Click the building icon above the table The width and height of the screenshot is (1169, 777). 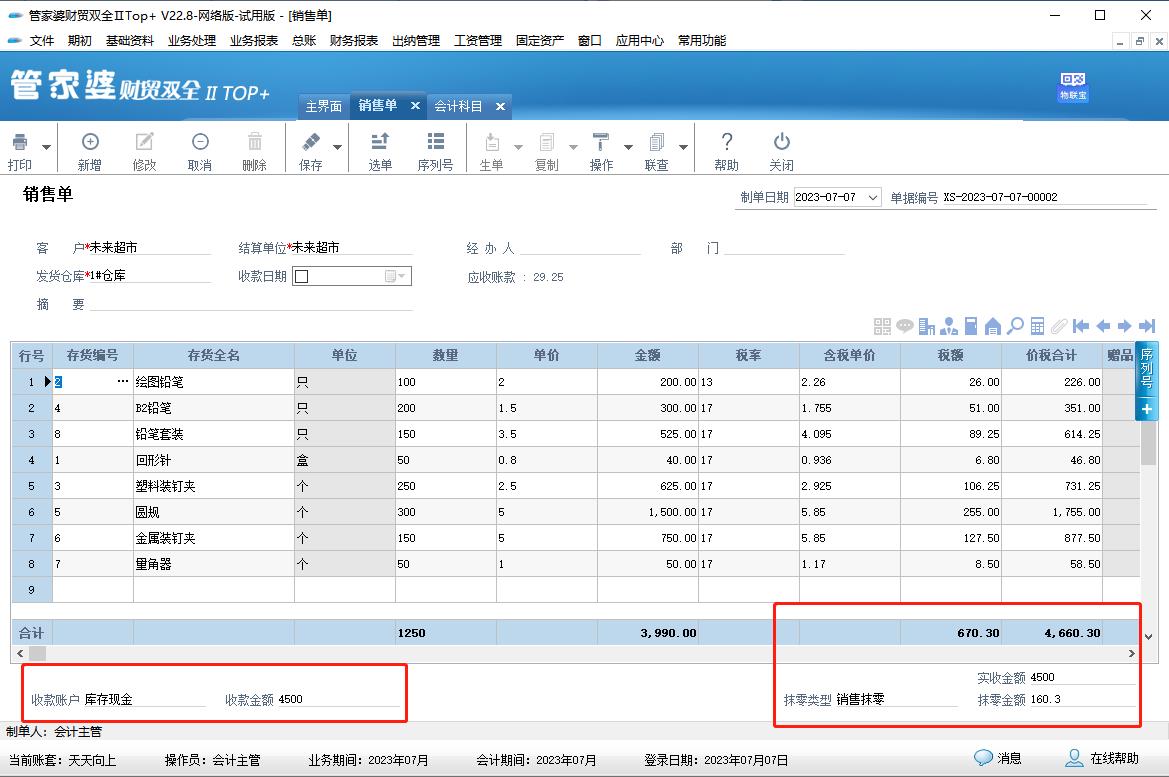(927, 326)
